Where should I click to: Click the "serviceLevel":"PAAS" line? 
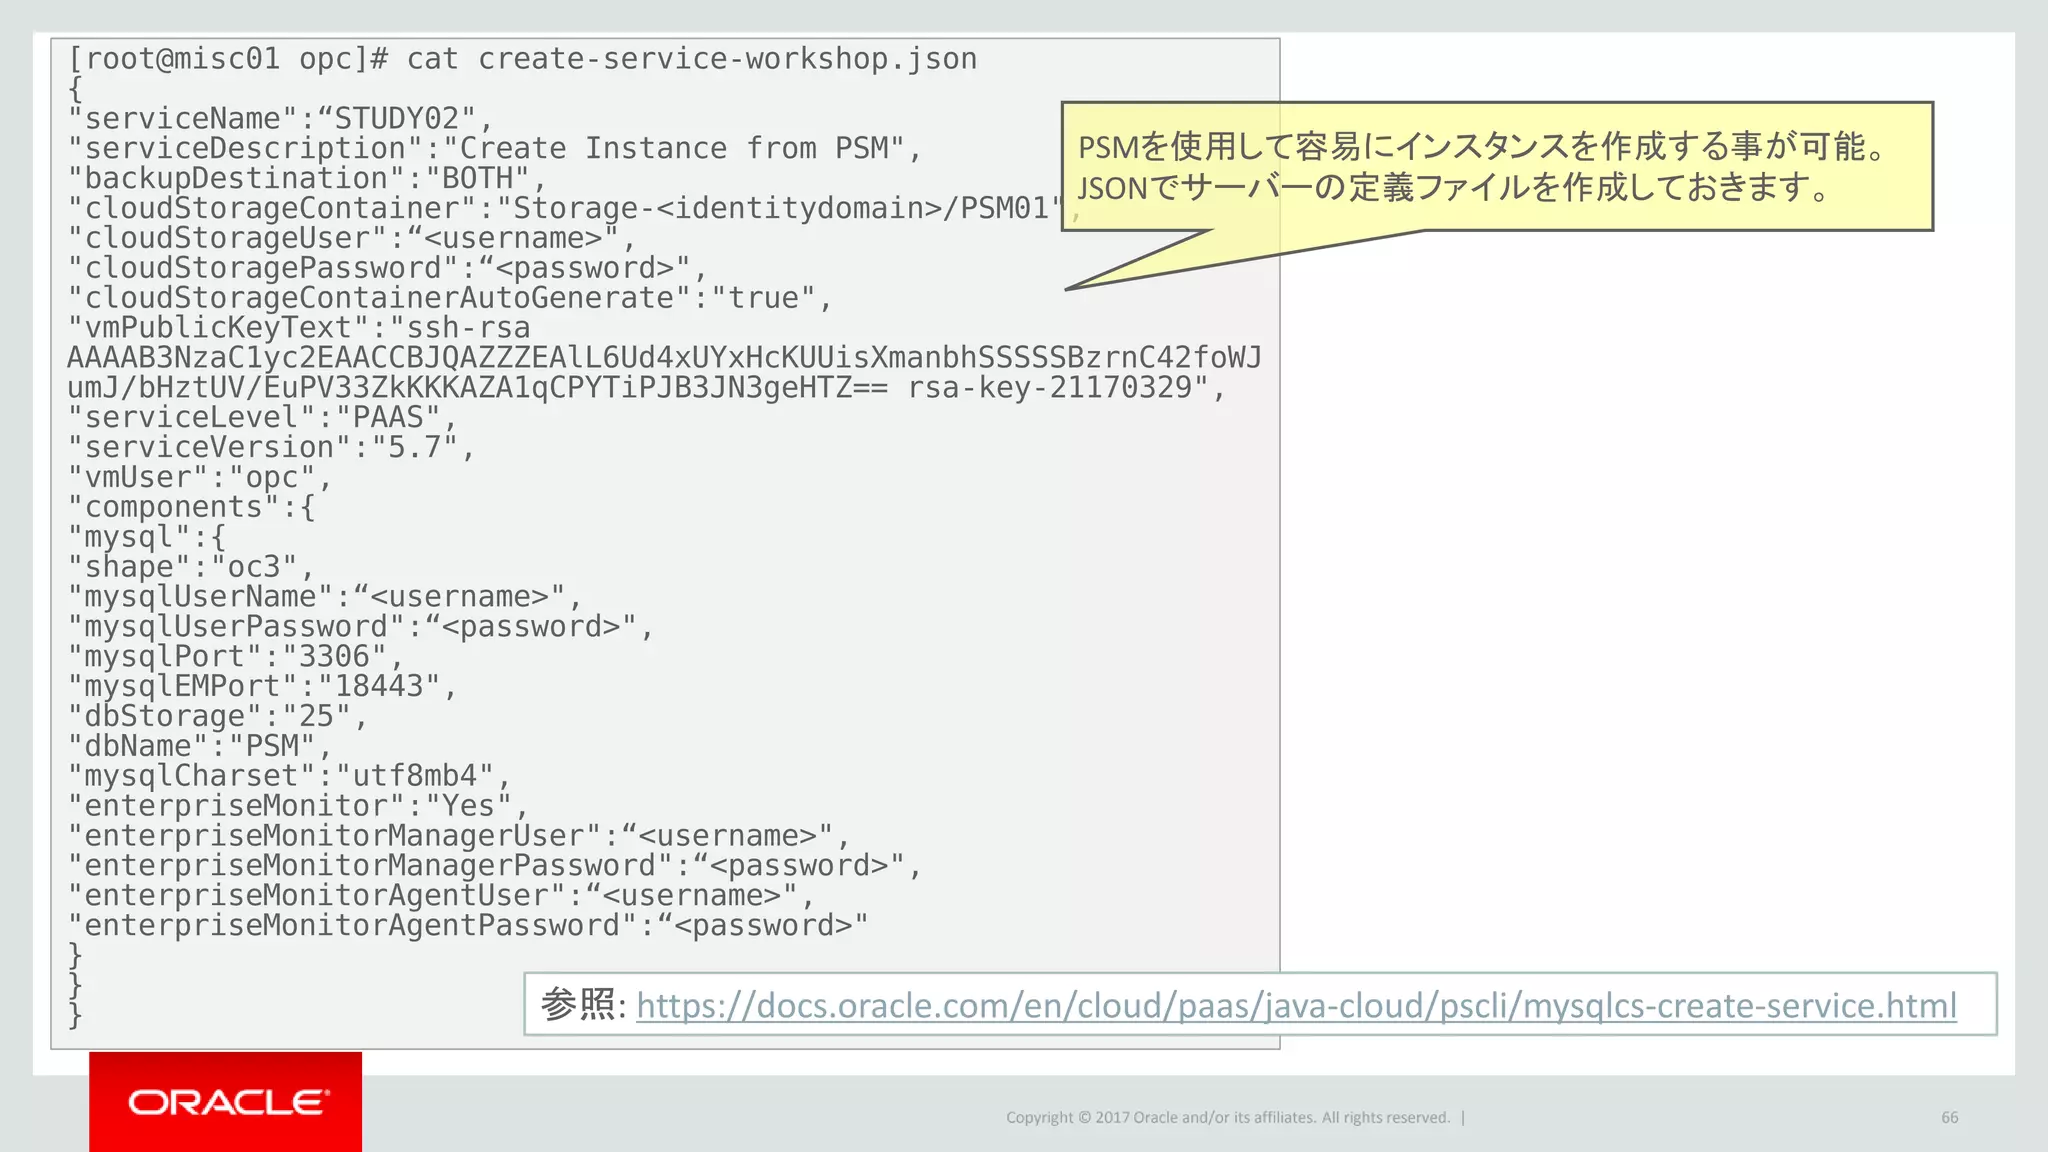coord(262,418)
